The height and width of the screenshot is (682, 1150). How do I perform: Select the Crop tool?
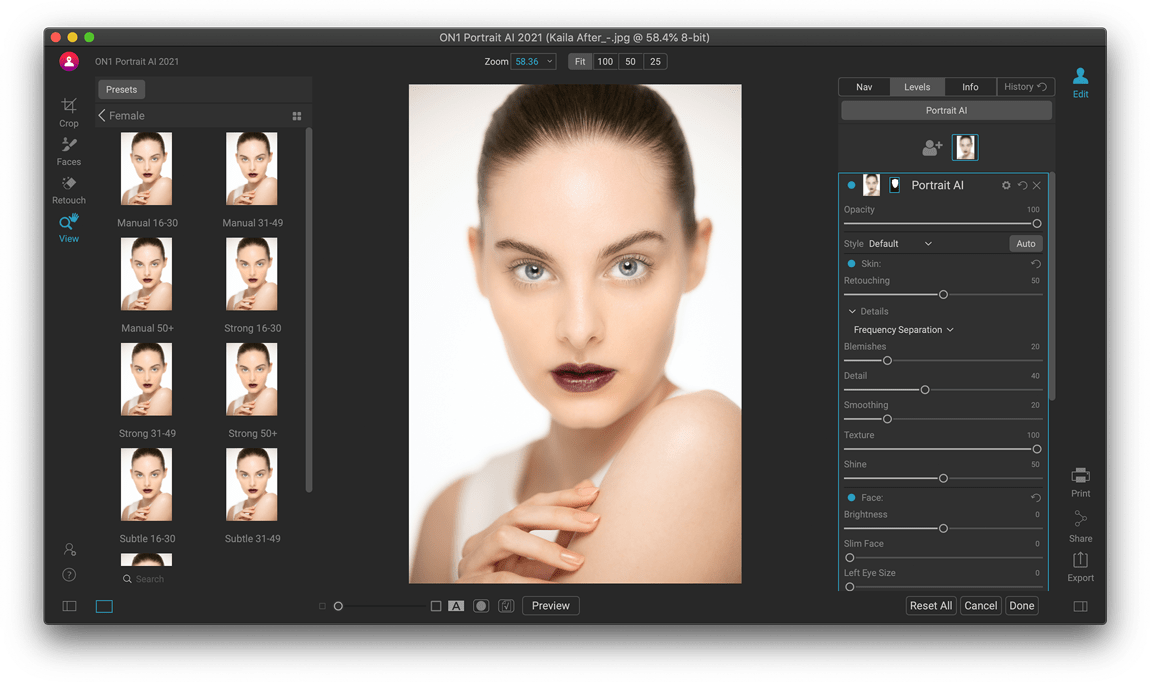[x=69, y=112]
